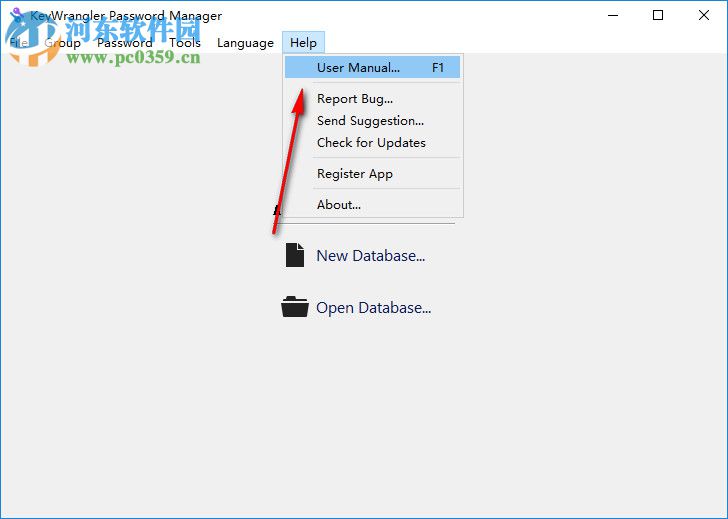Open the Password menu

coord(125,43)
